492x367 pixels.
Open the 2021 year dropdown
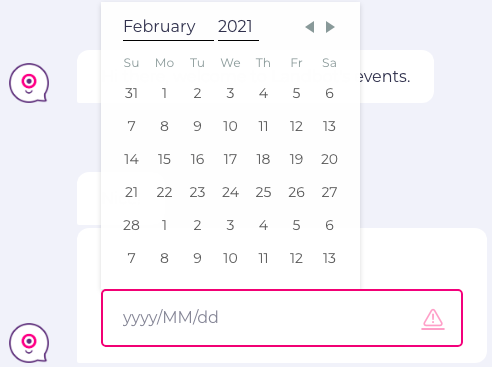coord(238,27)
